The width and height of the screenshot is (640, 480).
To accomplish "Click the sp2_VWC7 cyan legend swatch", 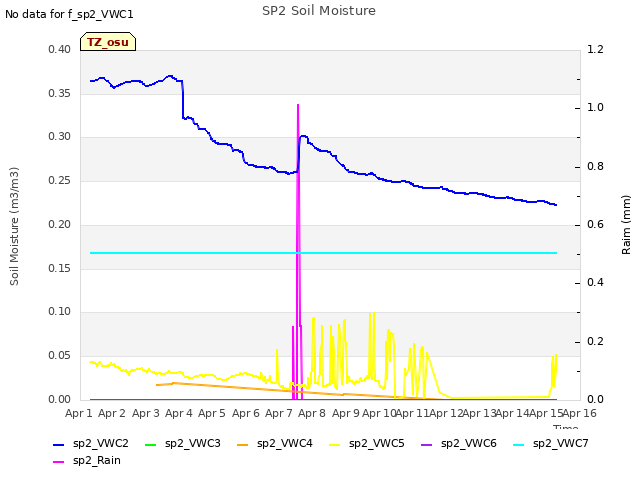I will [518, 445].
